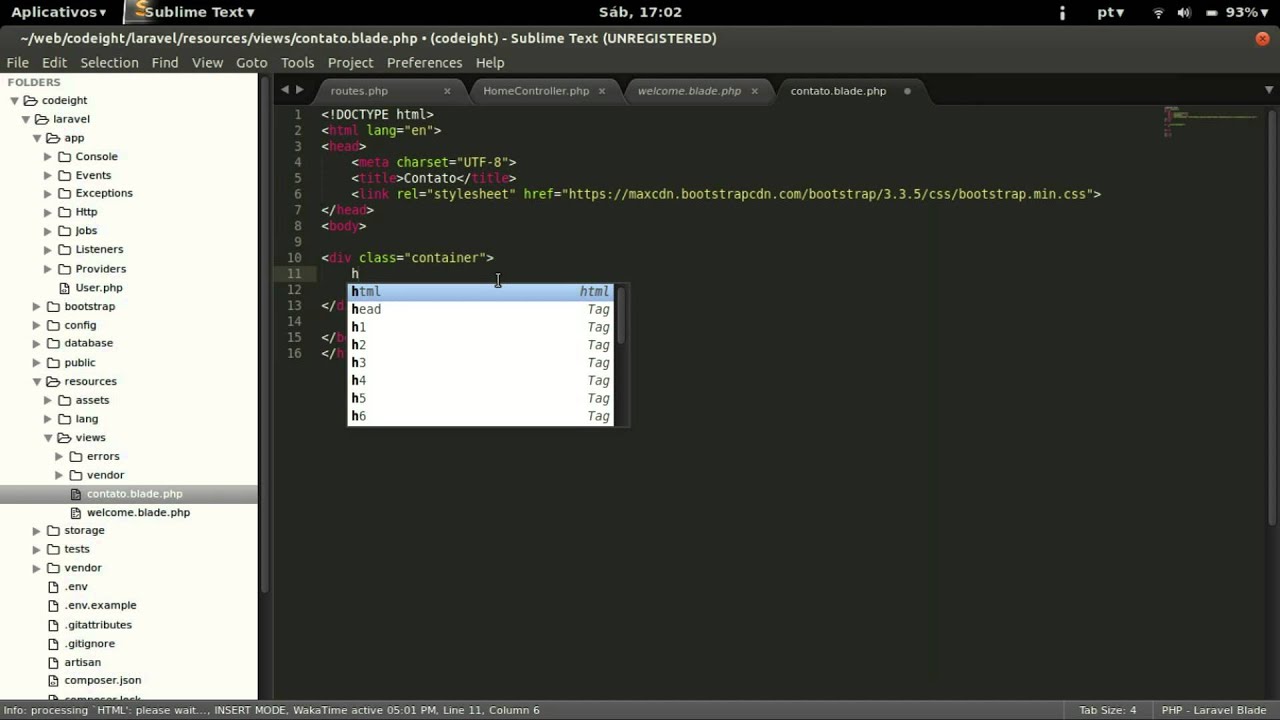Open the View menu
Screen dimensions: 1280x720
click(x=207, y=62)
